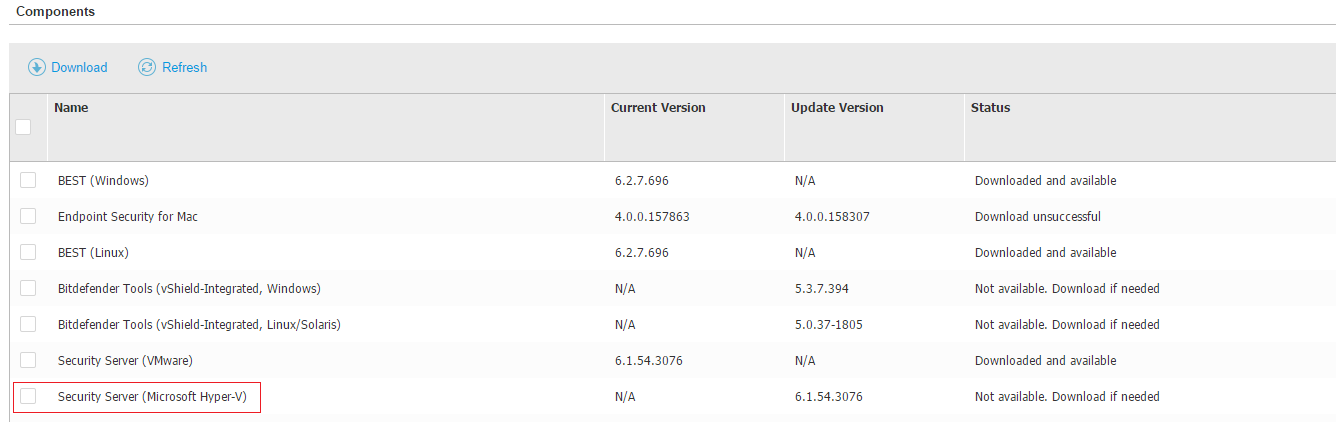Select the Security Server (Microsoft Hyper-V) checkbox
Viewport: 1336px width, 422px height.
(x=28, y=396)
